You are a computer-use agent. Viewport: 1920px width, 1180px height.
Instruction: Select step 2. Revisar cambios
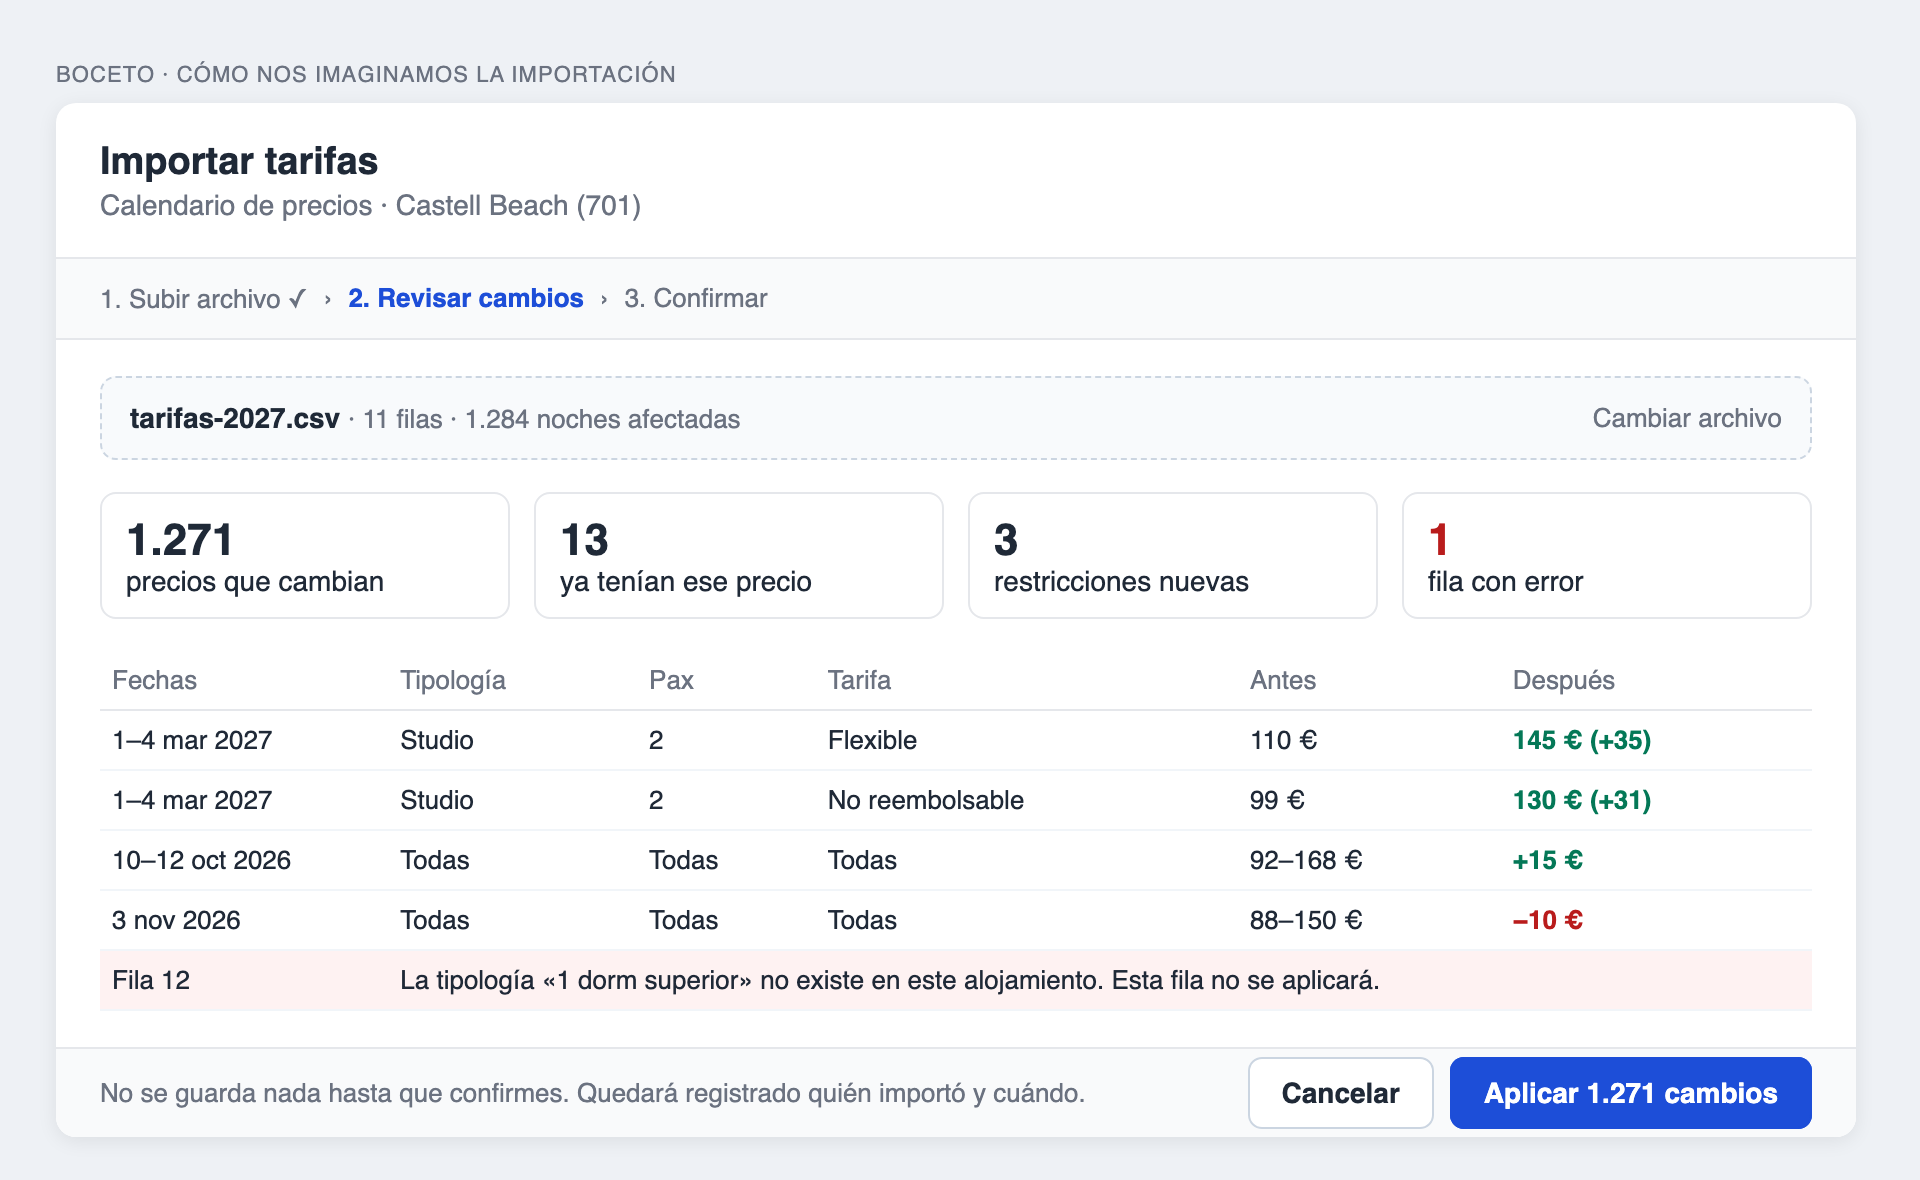465,299
